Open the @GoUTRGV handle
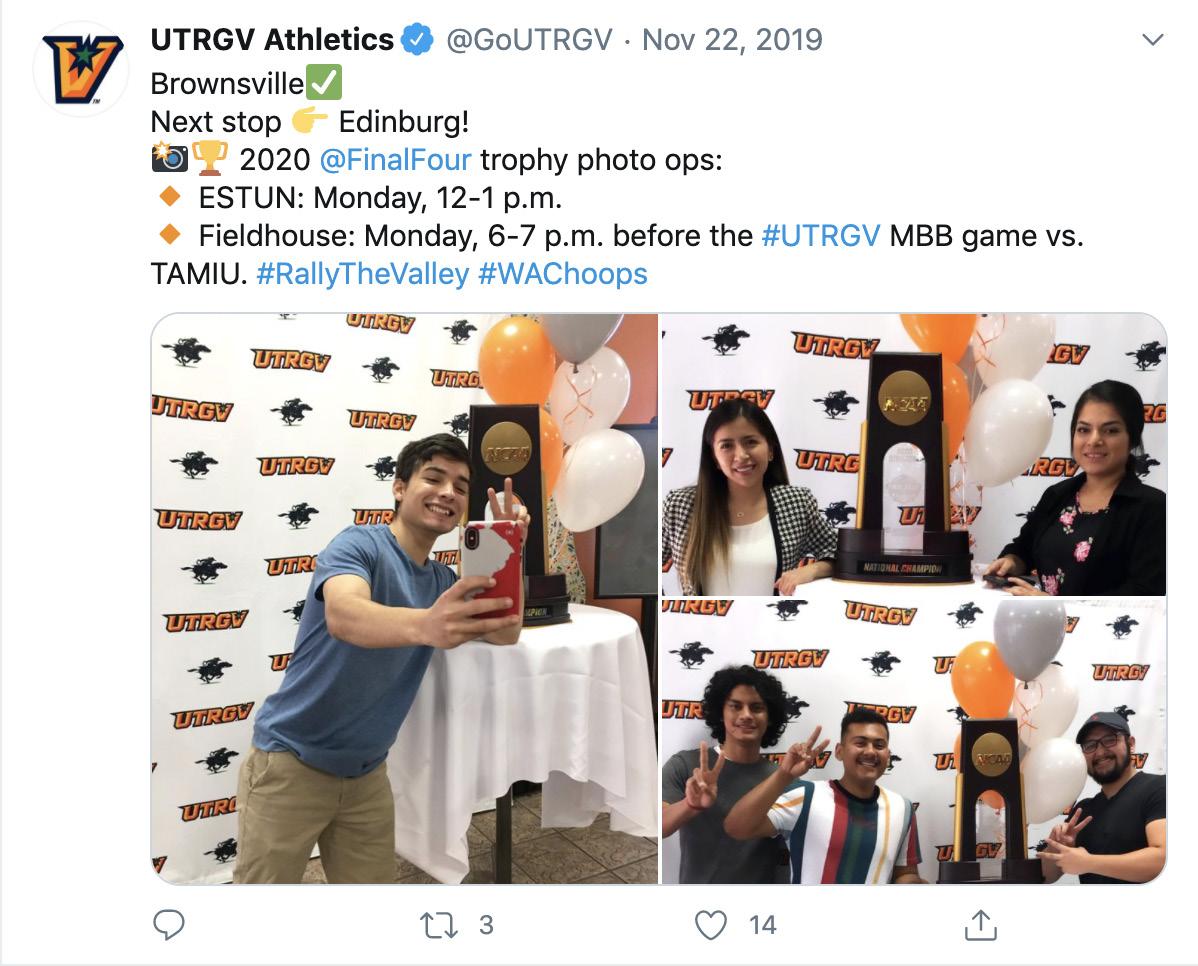This screenshot has height=966, width=1198. tap(529, 40)
